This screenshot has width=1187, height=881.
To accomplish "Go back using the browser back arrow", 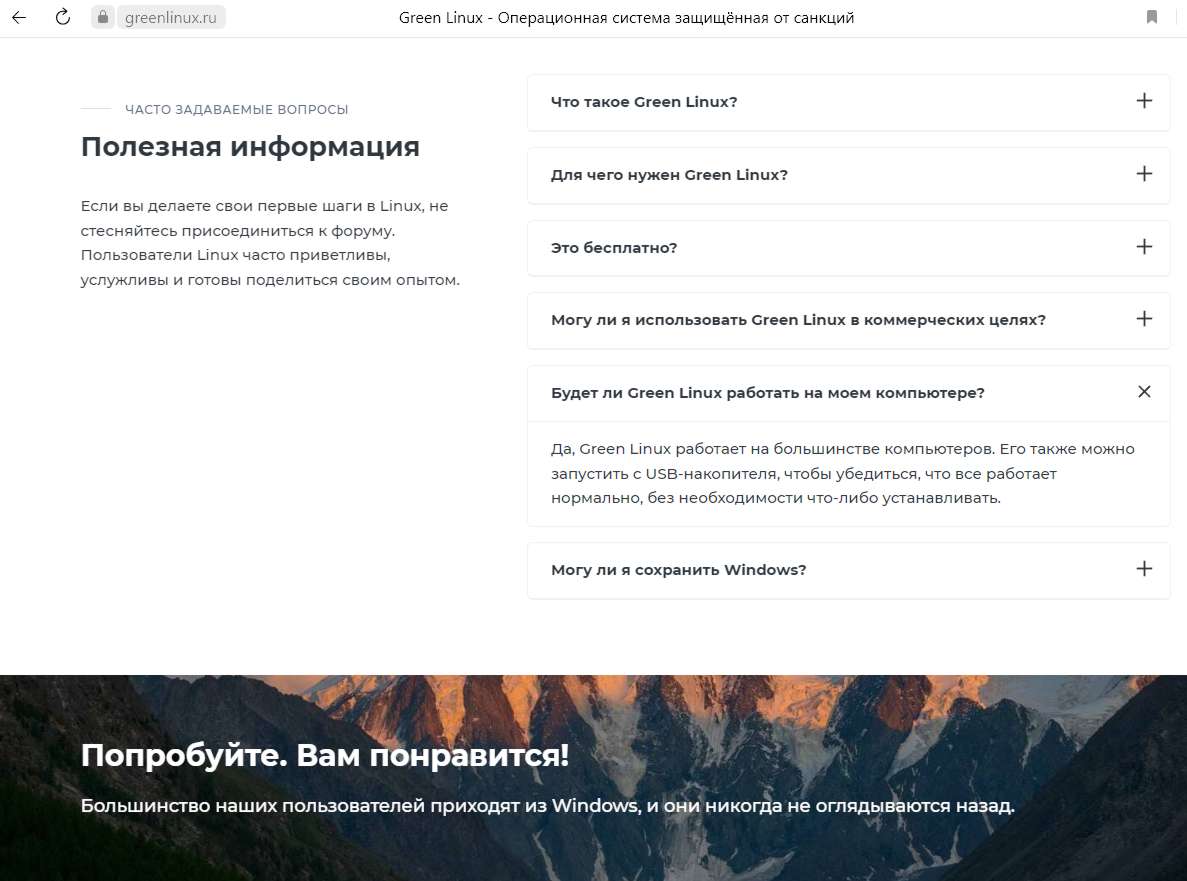I will coord(19,17).
